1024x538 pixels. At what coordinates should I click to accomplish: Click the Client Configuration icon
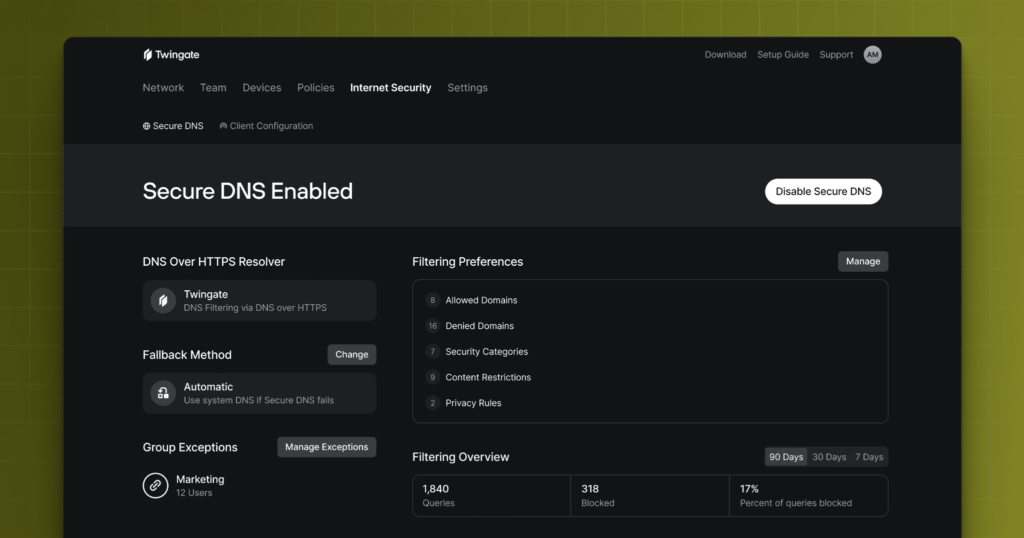(x=223, y=126)
